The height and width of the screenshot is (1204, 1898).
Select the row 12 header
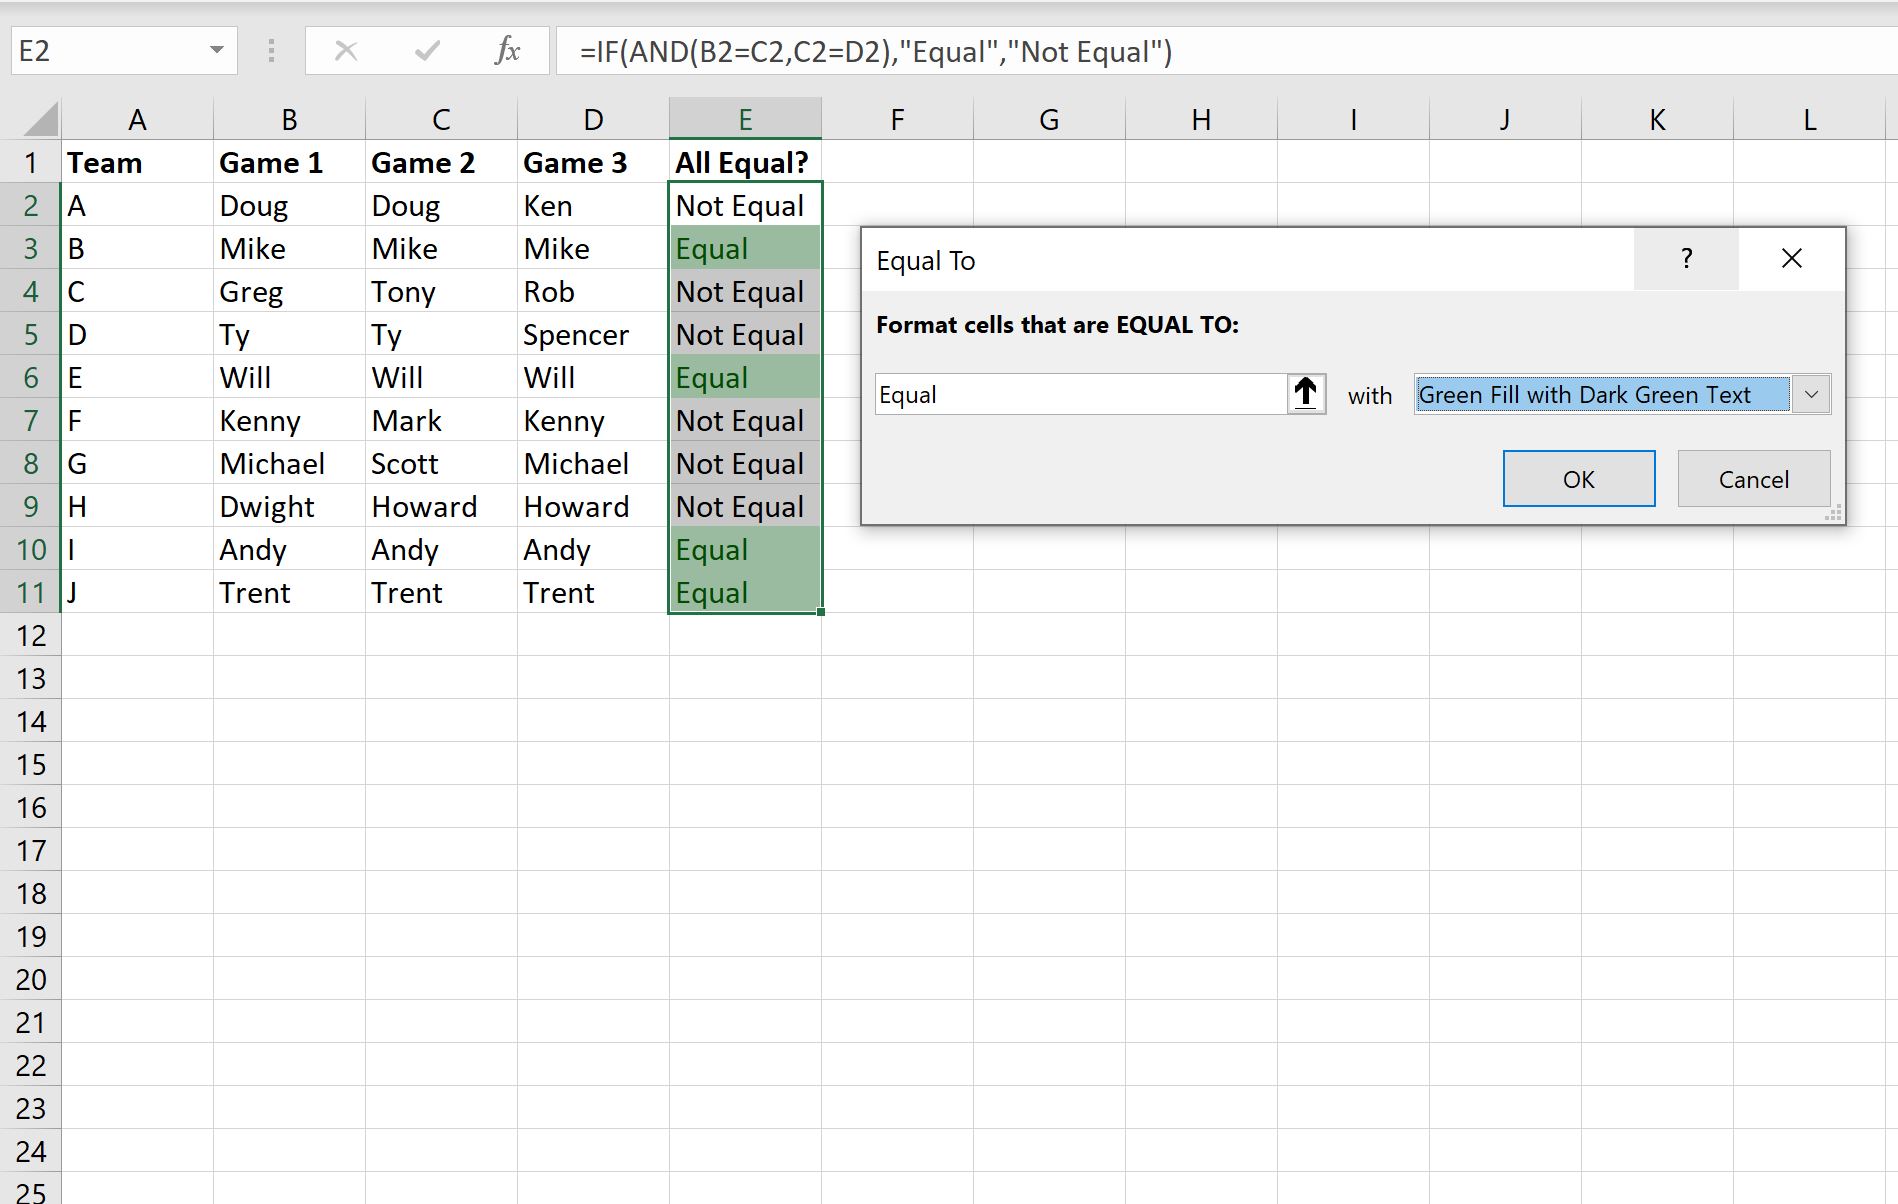[31, 636]
